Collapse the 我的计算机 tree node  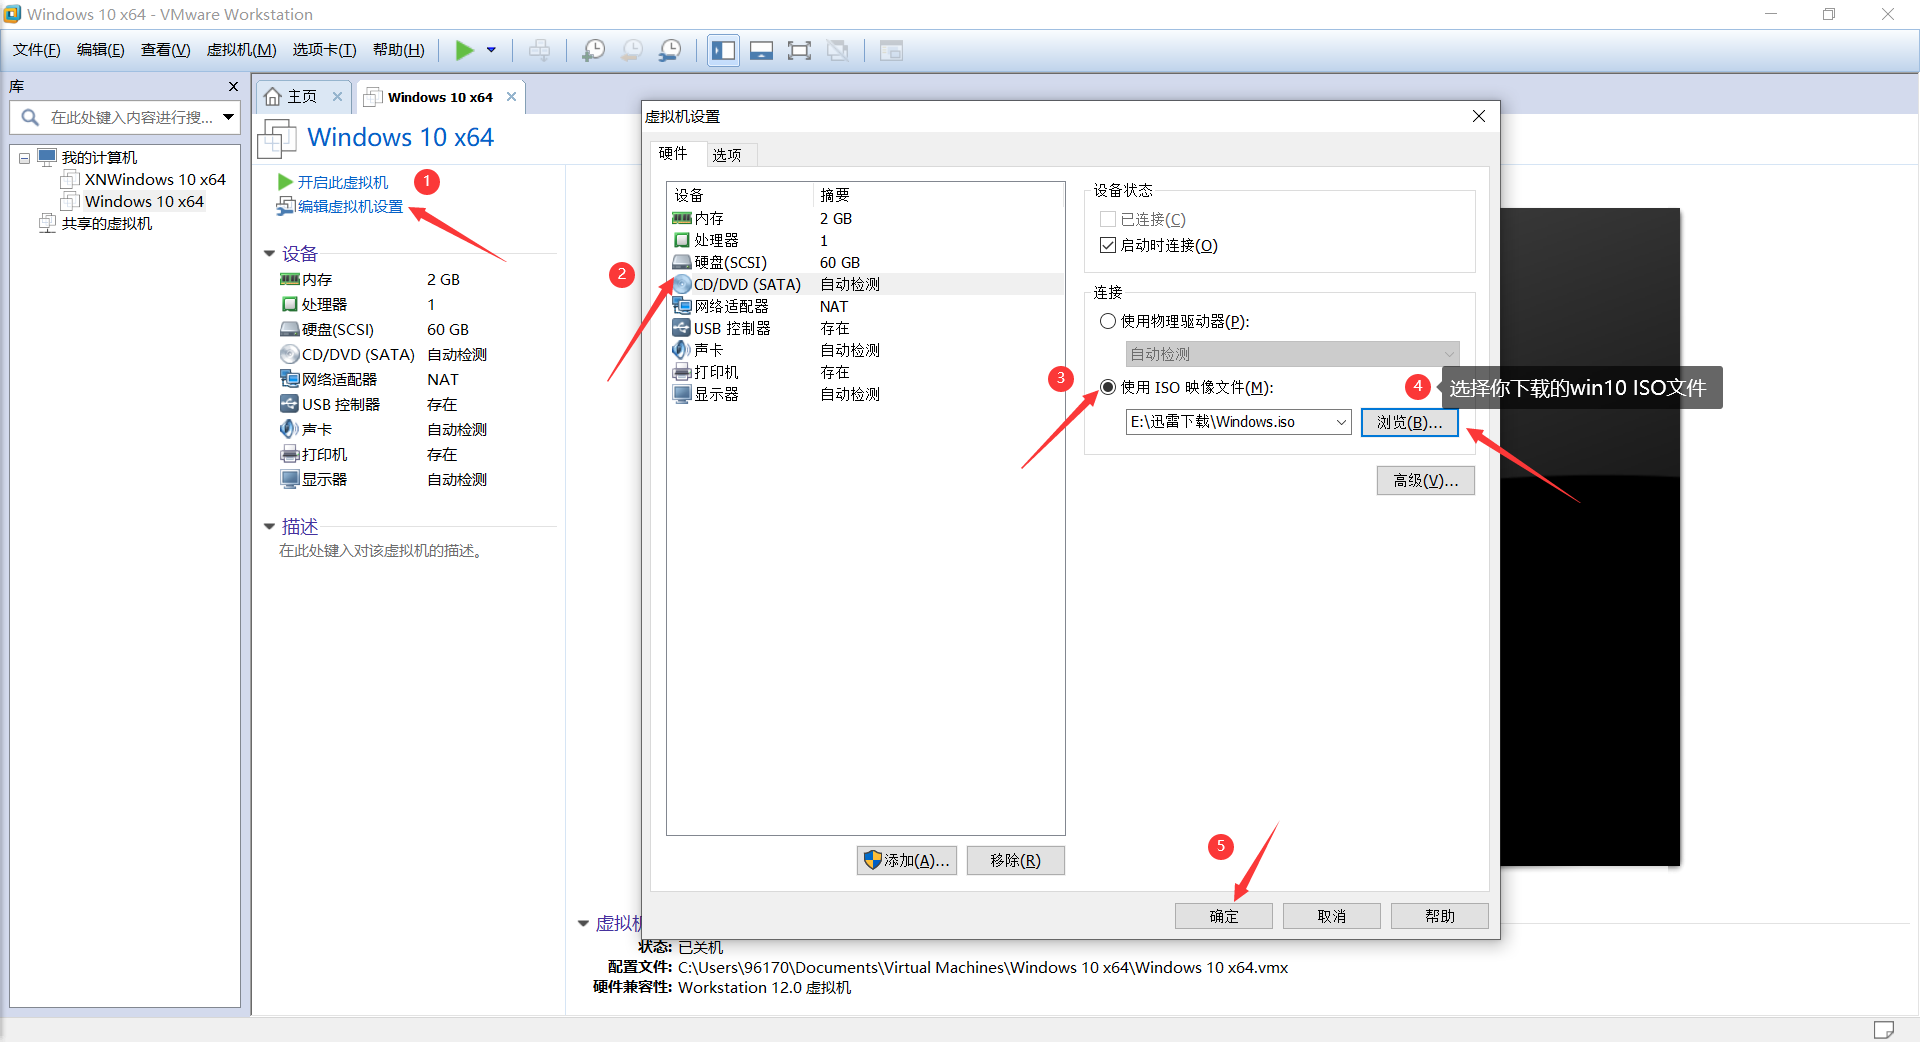tap(24, 158)
